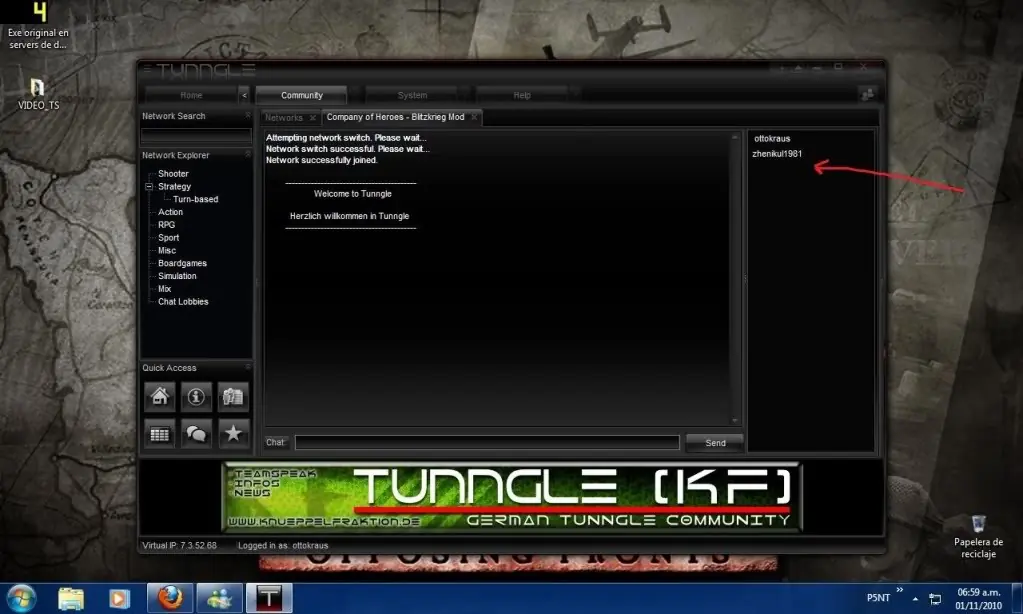Select user ottokraus in the member list

(x=772, y=138)
